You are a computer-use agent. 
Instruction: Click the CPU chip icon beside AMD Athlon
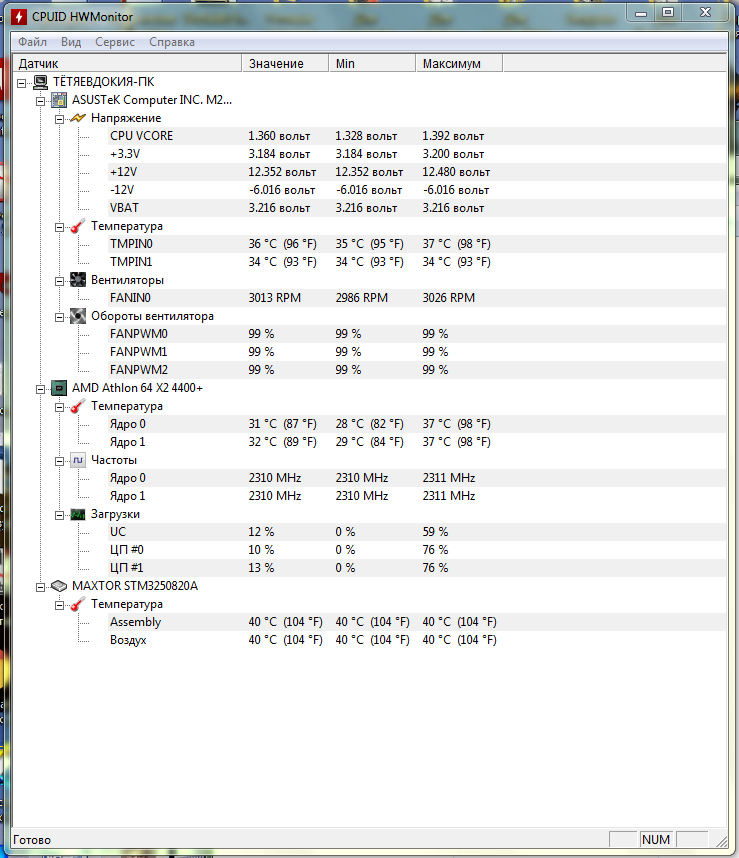click(59, 388)
